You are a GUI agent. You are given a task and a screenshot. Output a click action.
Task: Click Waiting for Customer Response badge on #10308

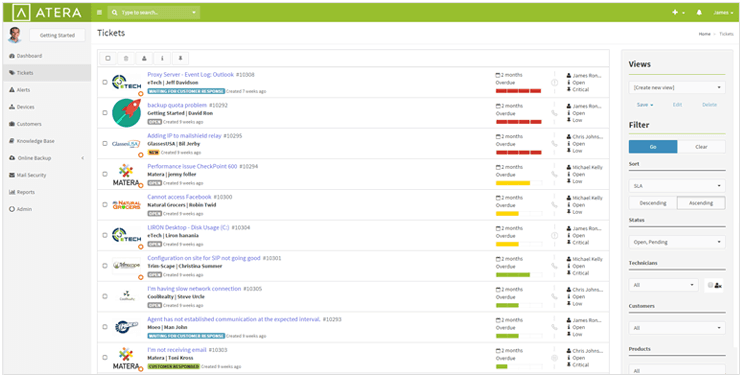[x=186, y=91]
